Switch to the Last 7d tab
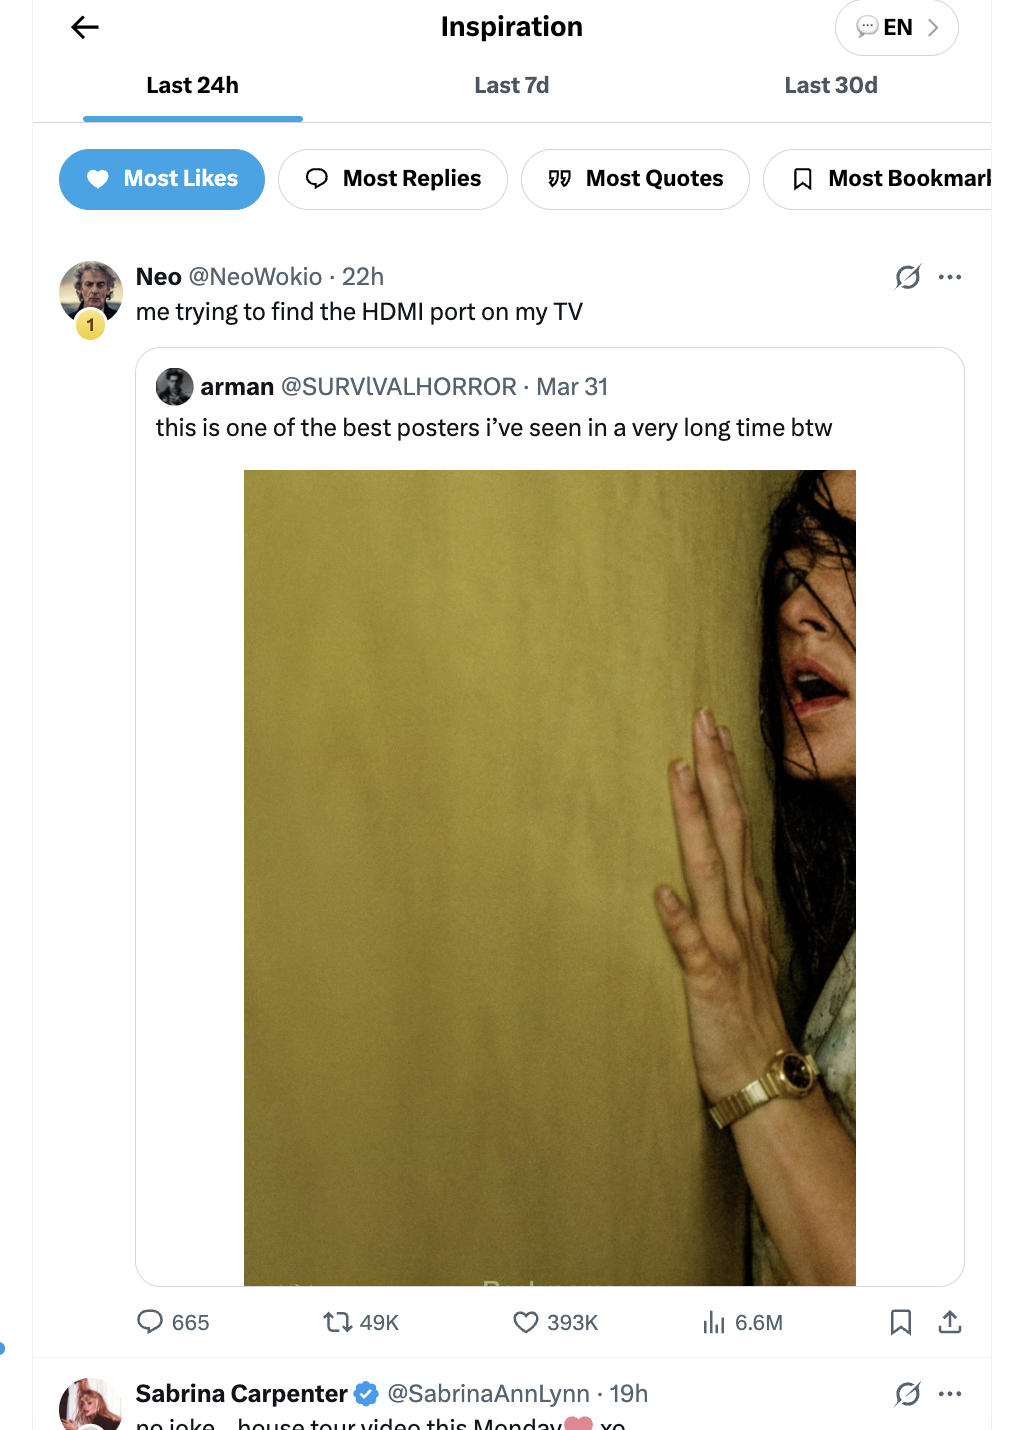The image size is (1024, 1430). pyautogui.click(x=511, y=85)
